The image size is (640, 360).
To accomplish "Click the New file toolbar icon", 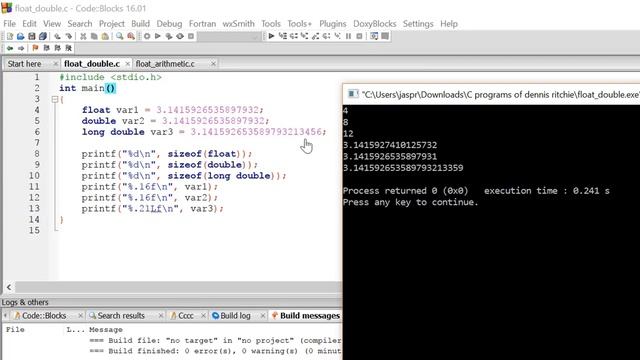I will (10, 36).
